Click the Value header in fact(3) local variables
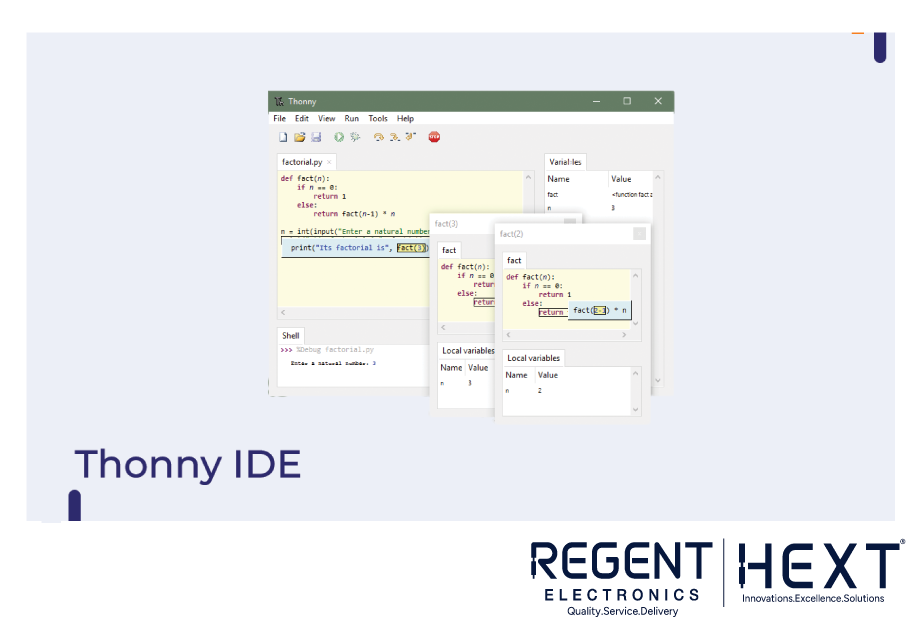Image resolution: width=922 pixels, height=636 pixels. point(479,368)
